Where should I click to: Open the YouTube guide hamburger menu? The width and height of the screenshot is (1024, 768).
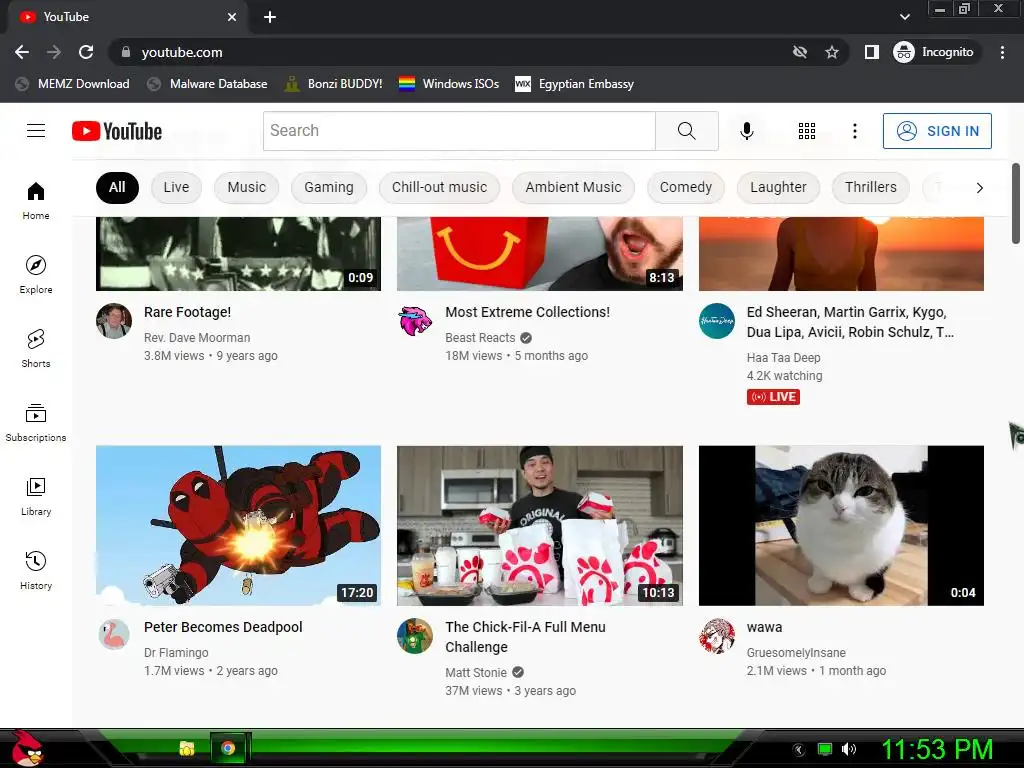tap(36, 131)
